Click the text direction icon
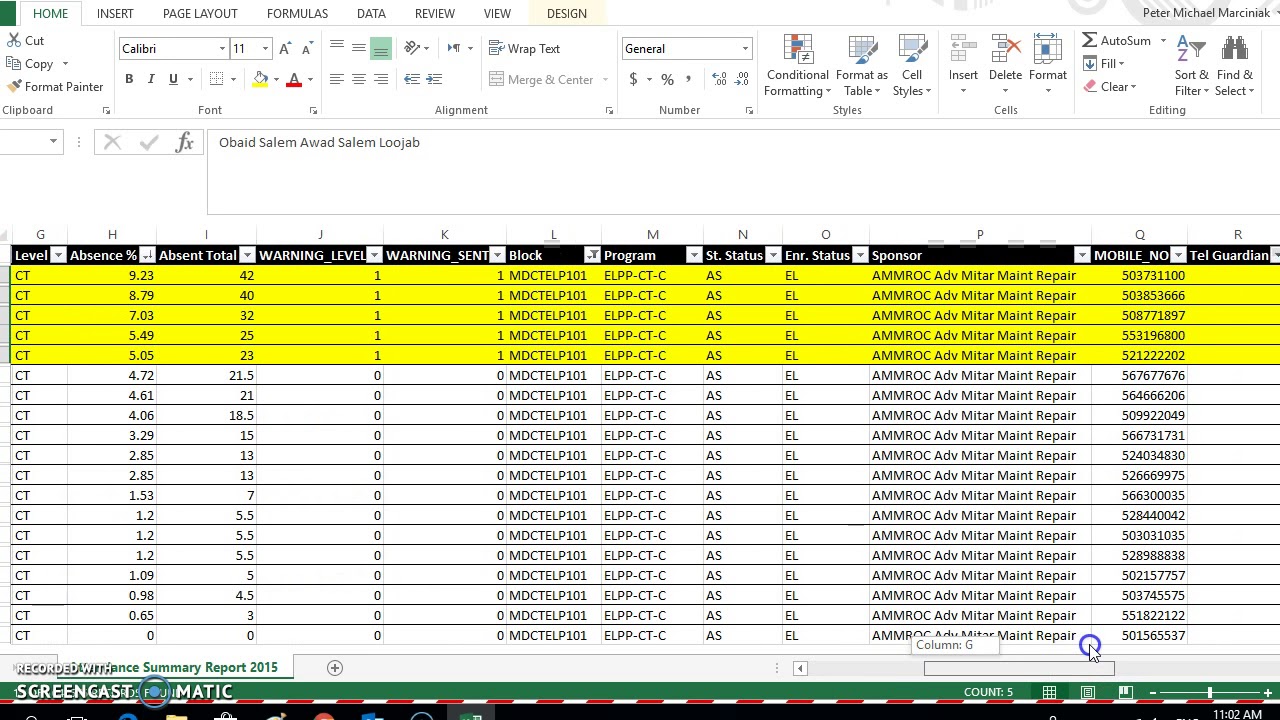Viewport: 1280px width, 720px height. click(x=455, y=48)
